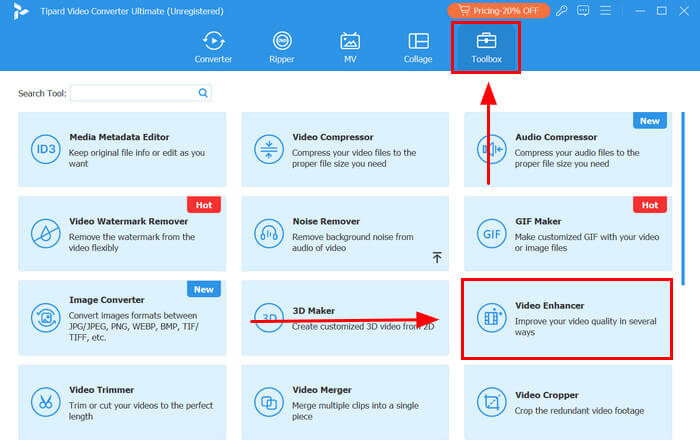Open Video Watermark Remover title

point(129,221)
